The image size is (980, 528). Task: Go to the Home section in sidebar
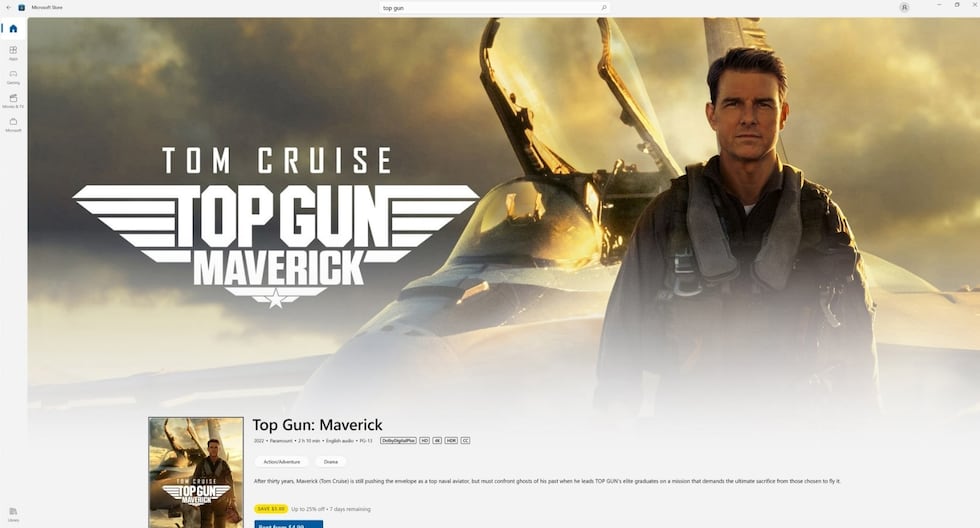(13, 29)
